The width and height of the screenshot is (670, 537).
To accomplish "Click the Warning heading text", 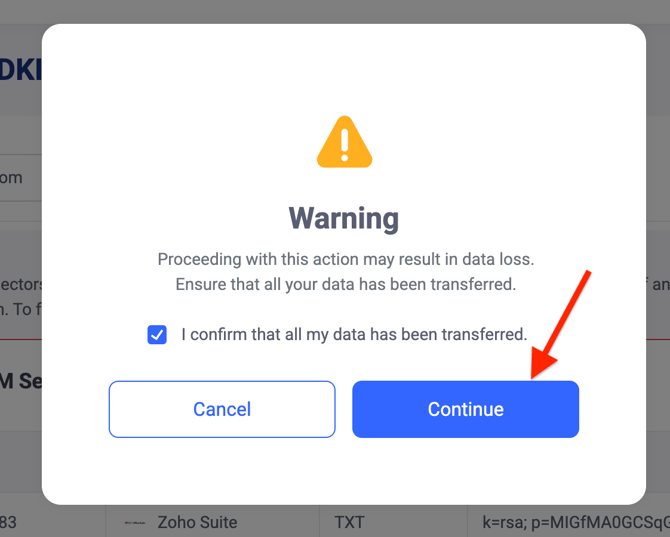I will 344,219.
